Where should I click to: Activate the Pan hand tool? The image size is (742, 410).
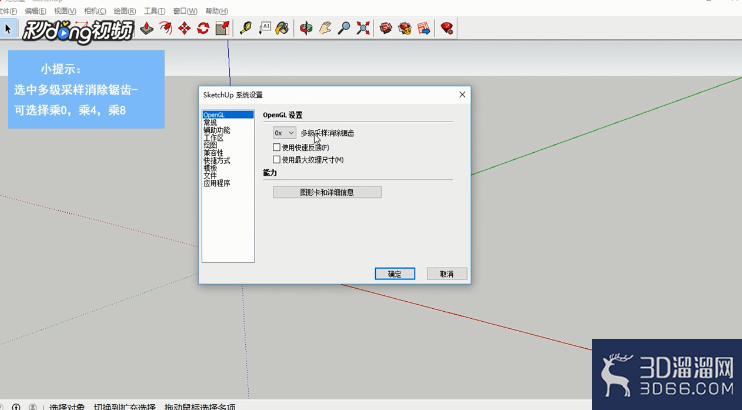click(325, 28)
